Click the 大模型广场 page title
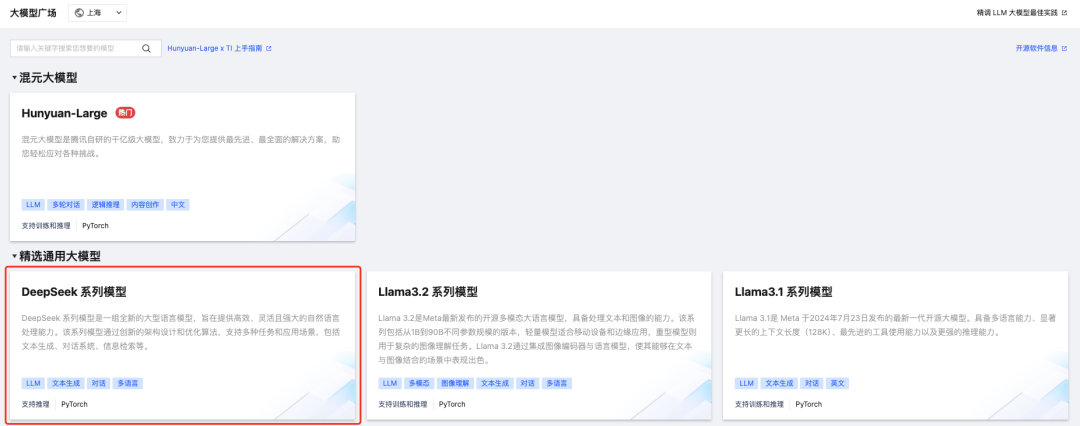This screenshot has height=426, width=1080. pyautogui.click(x=33, y=12)
